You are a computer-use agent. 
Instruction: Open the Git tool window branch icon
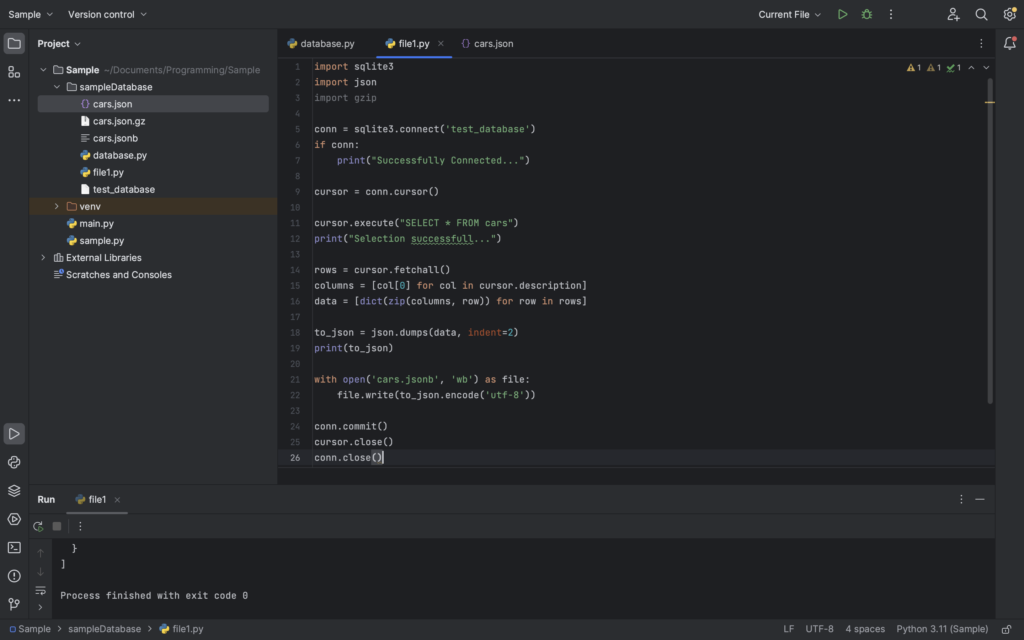pos(14,604)
